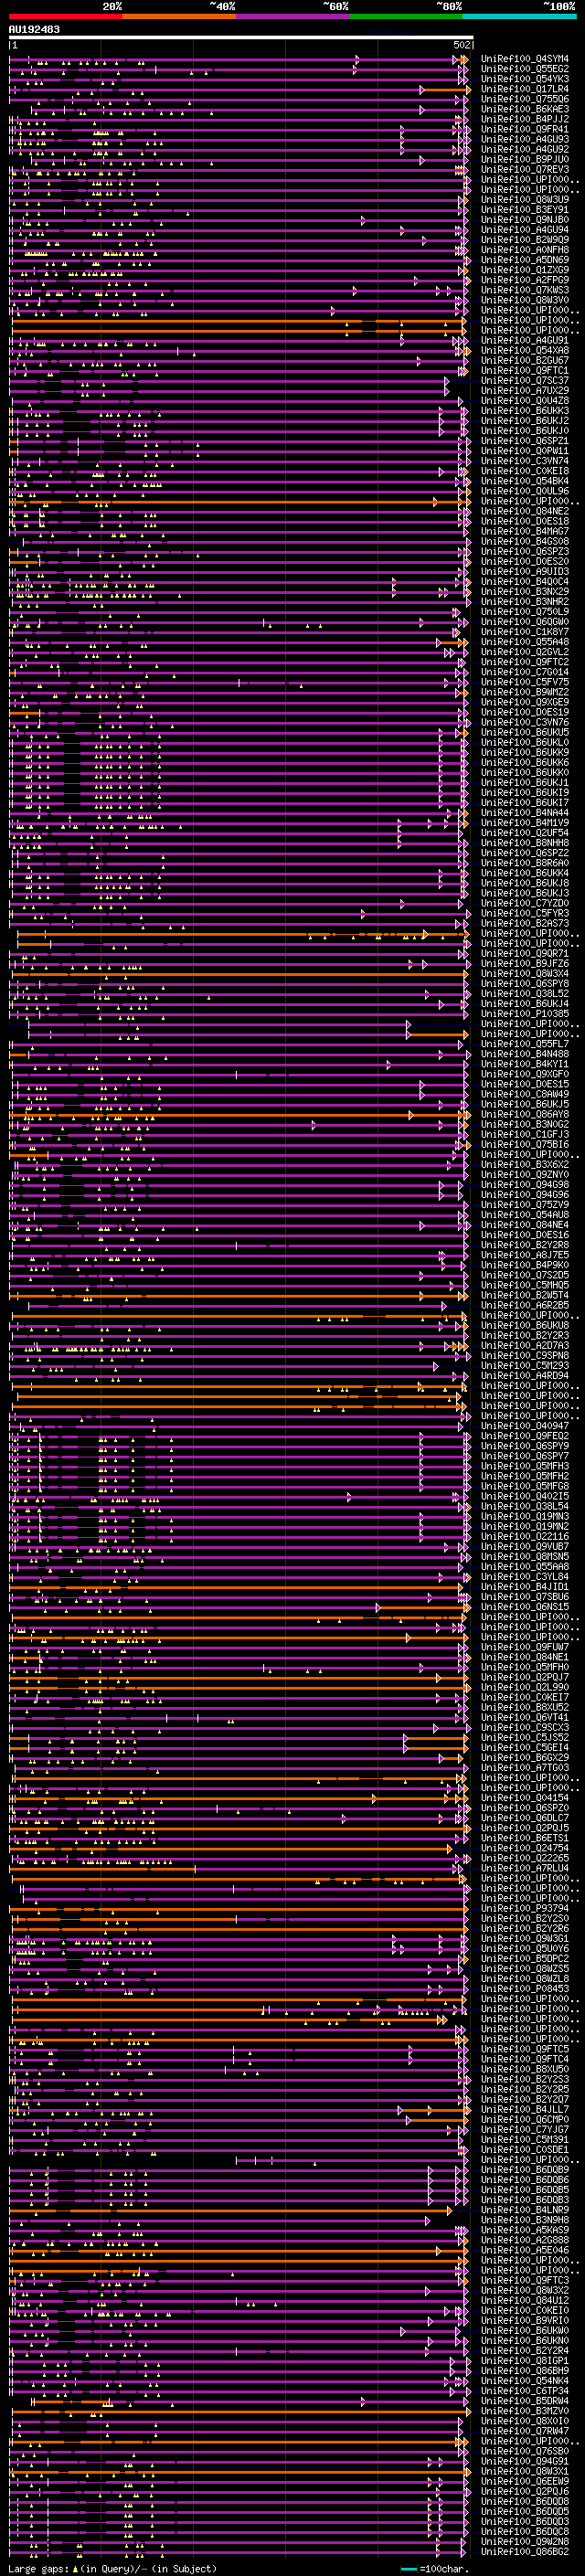The width and height of the screenshot is (585, 2576).
Task: Select the UniRef100_Q0PW11 label
Action: click(525, 451)
